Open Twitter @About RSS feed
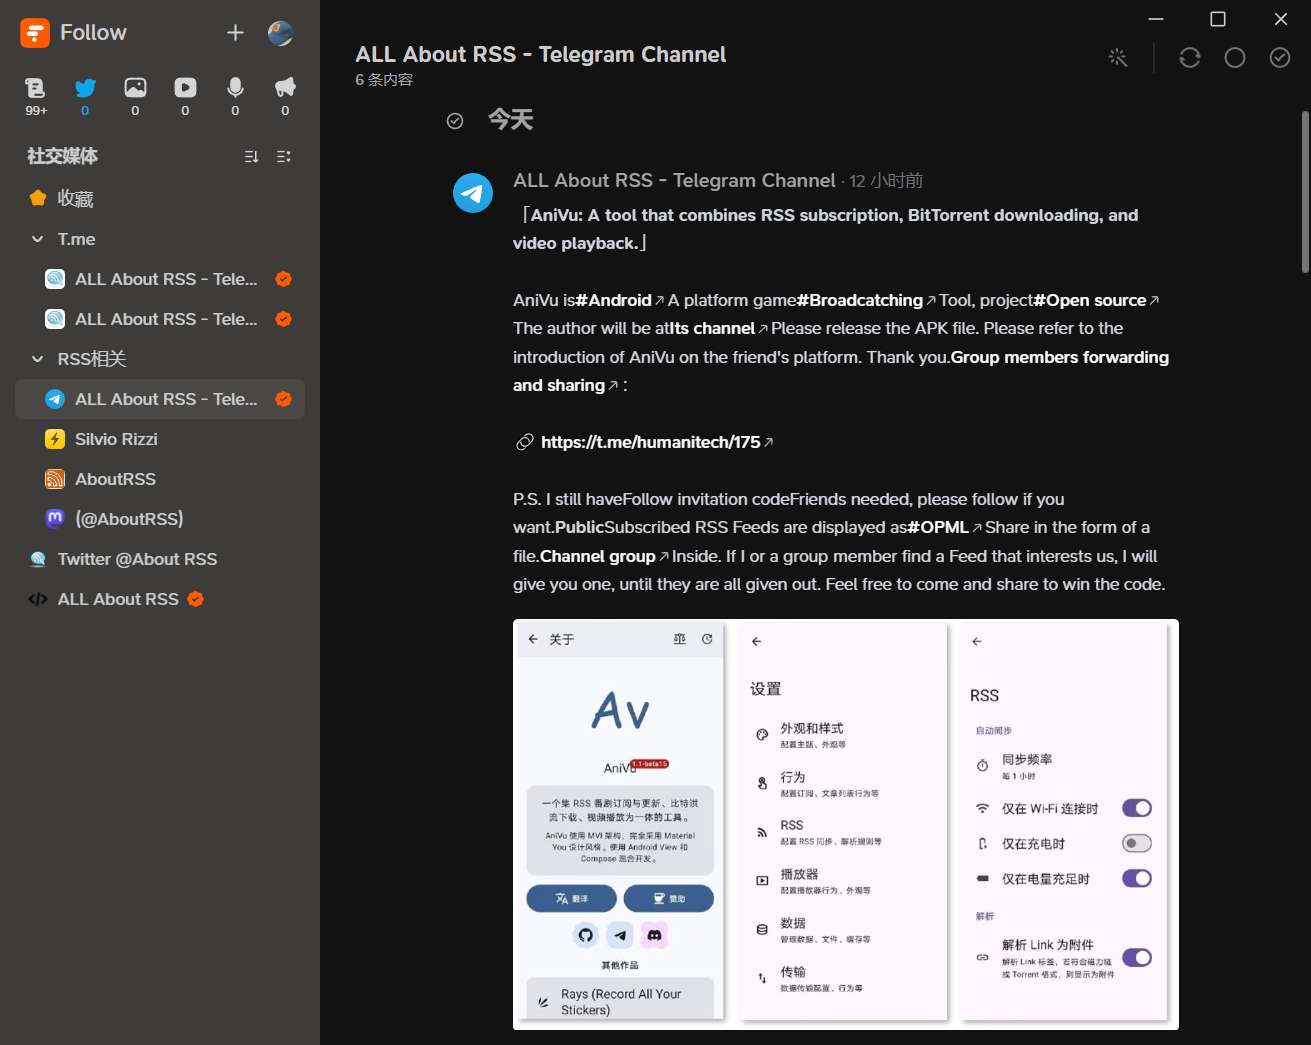 (x=160, y=559)
